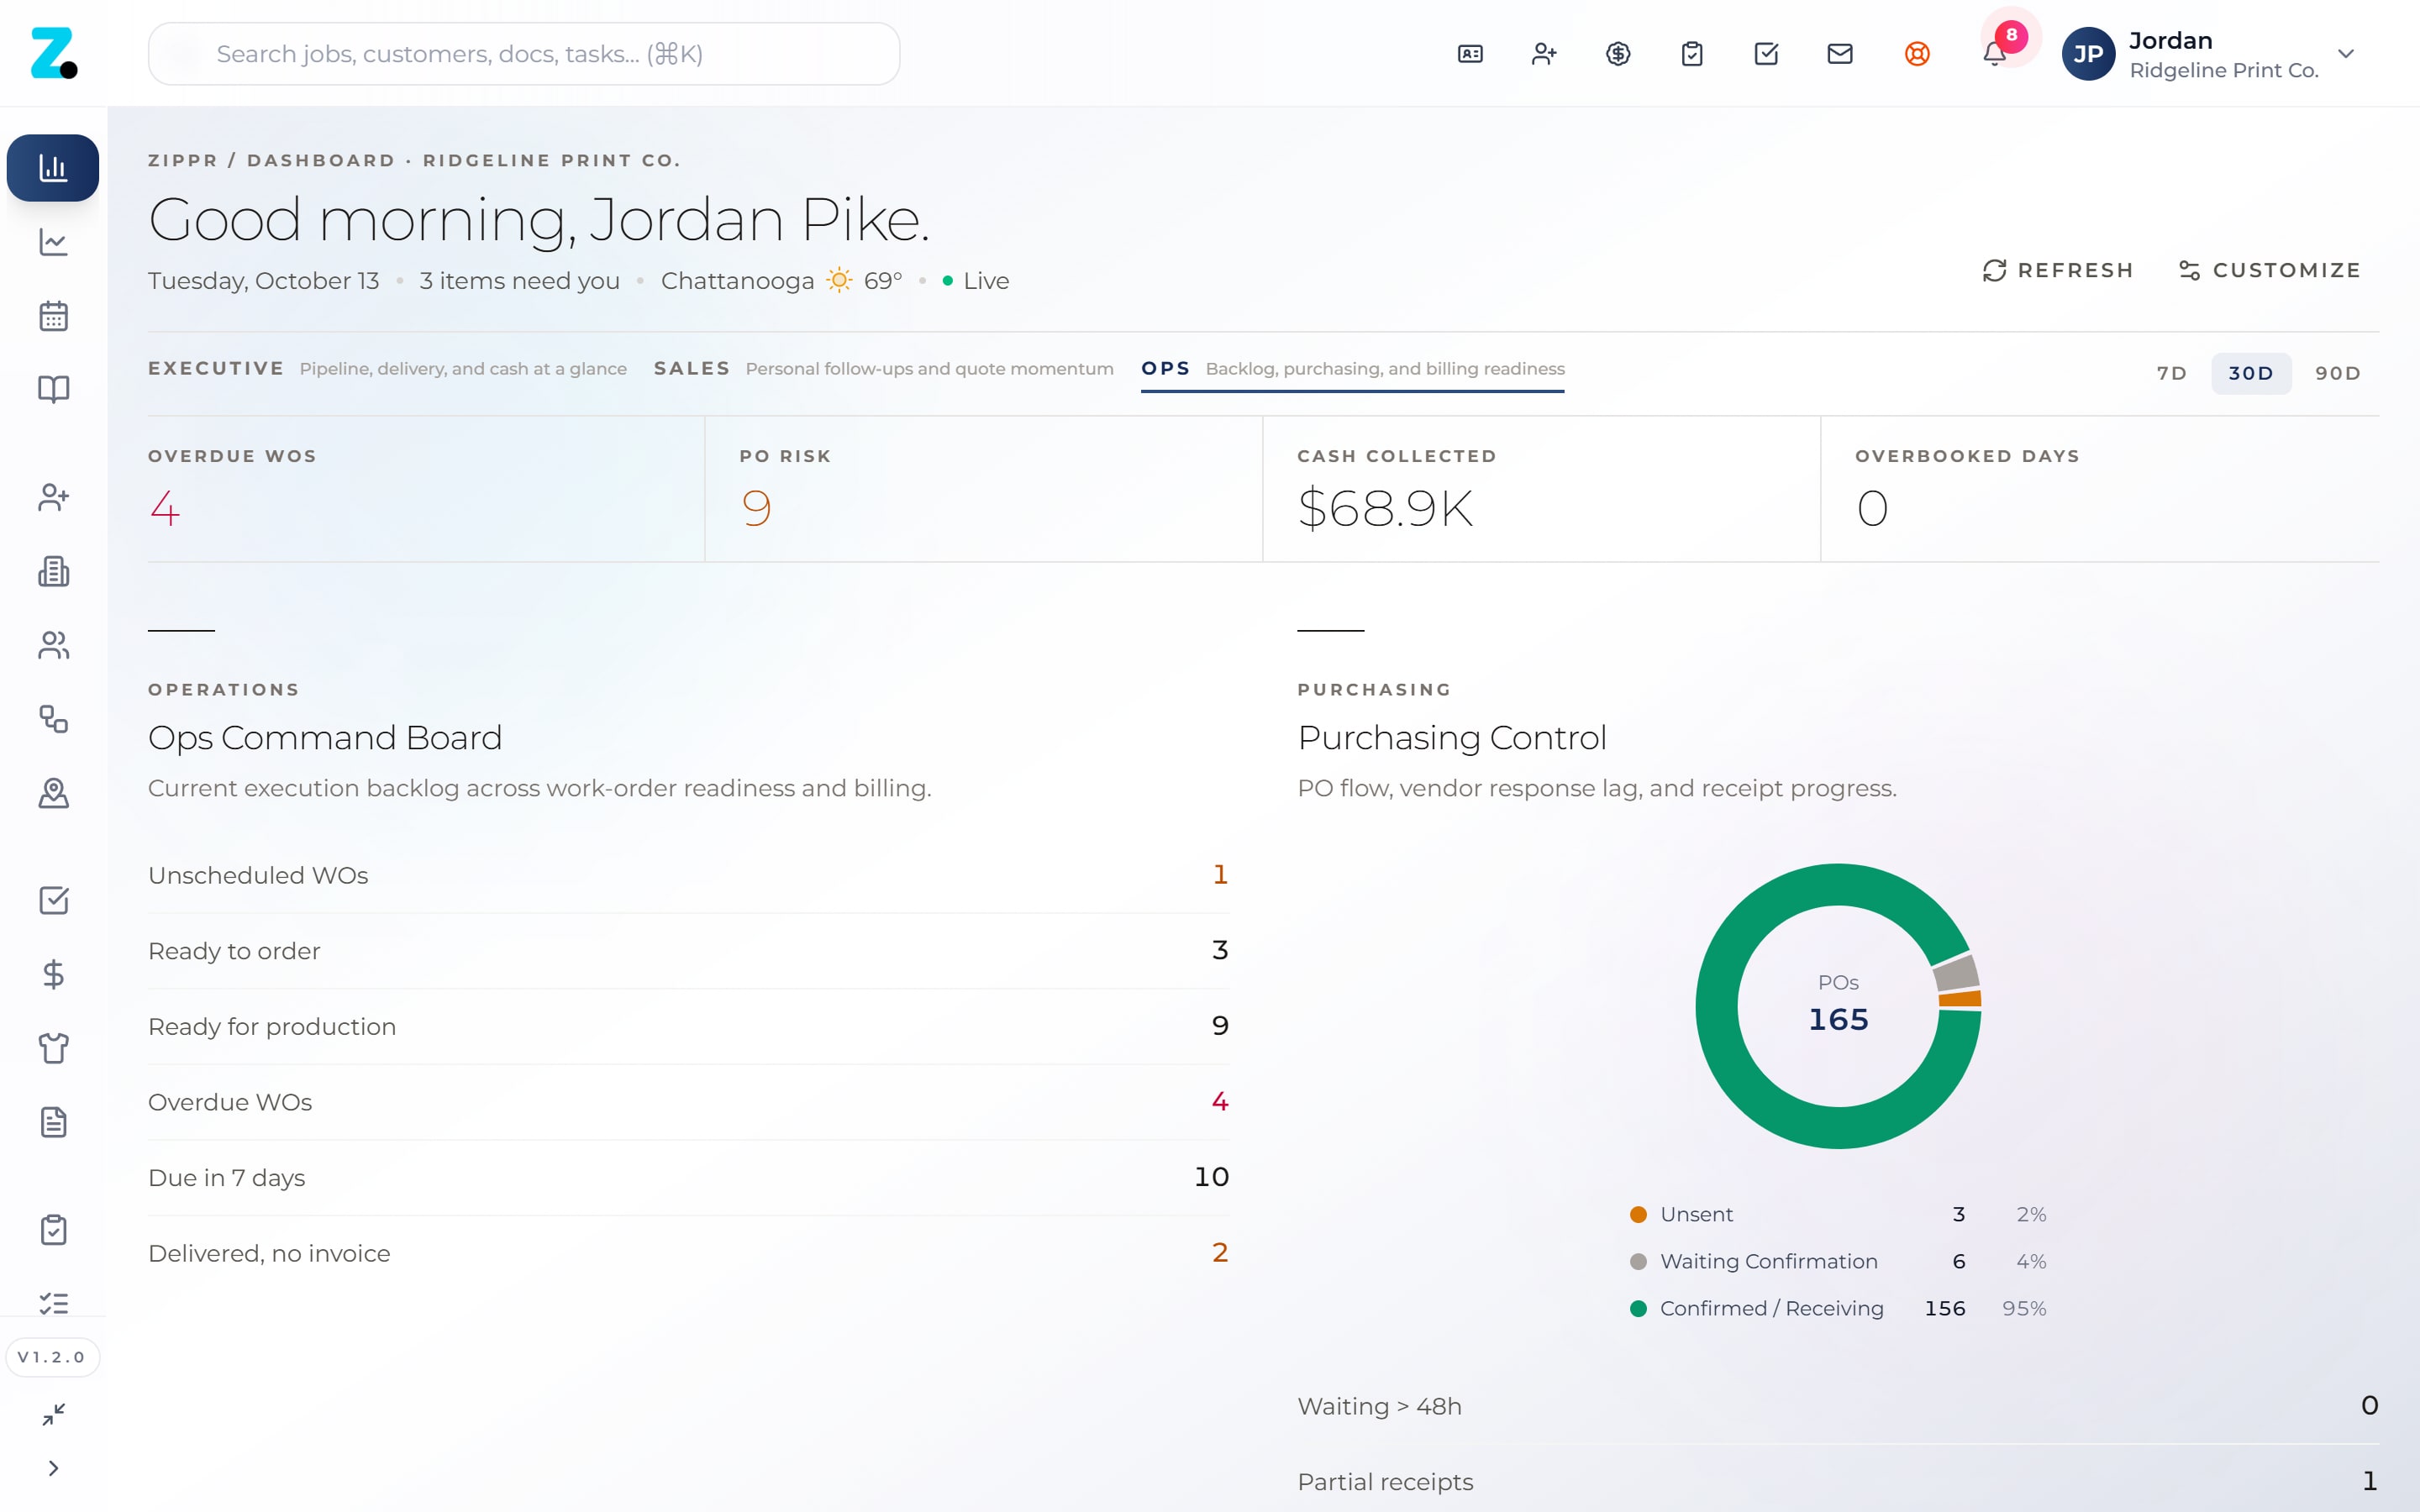Click the search jobs, customers input field
Image resolution: width=2420 pixels, height=1512 pixels.
click(x=524, y=54)
